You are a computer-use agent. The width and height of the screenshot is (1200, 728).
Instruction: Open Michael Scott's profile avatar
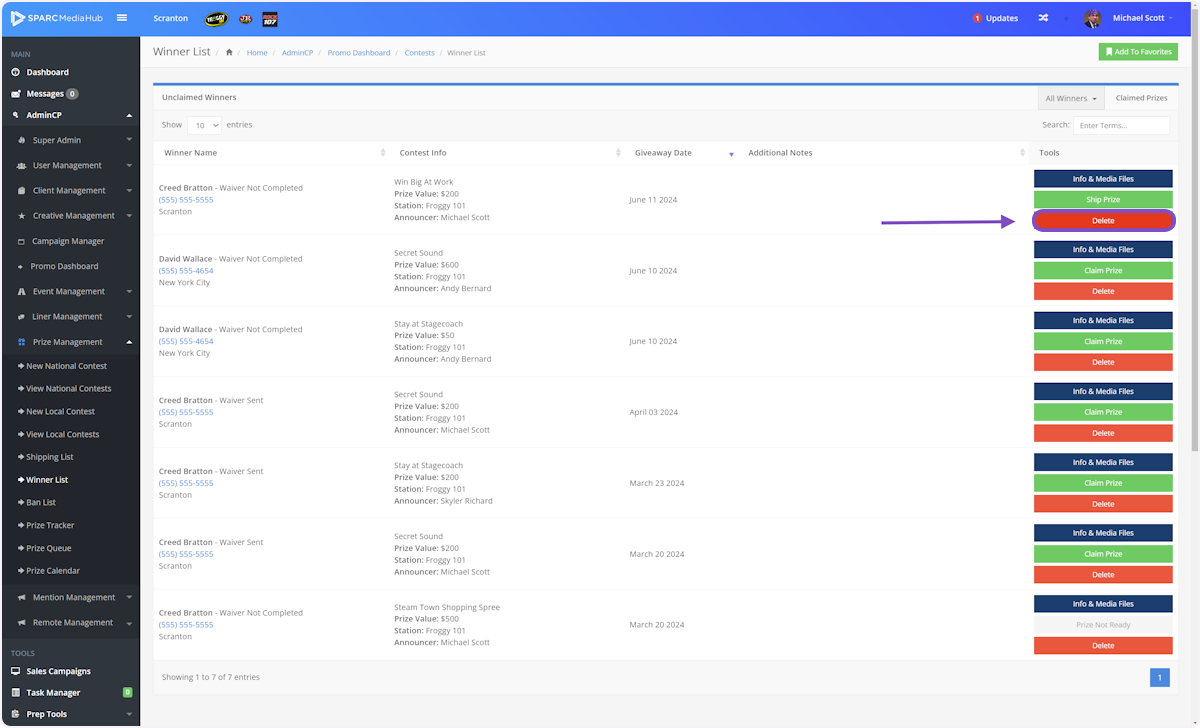(1092, 18)
